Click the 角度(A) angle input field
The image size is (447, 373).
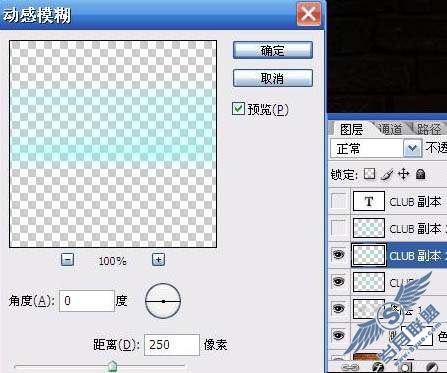[87, 301]
